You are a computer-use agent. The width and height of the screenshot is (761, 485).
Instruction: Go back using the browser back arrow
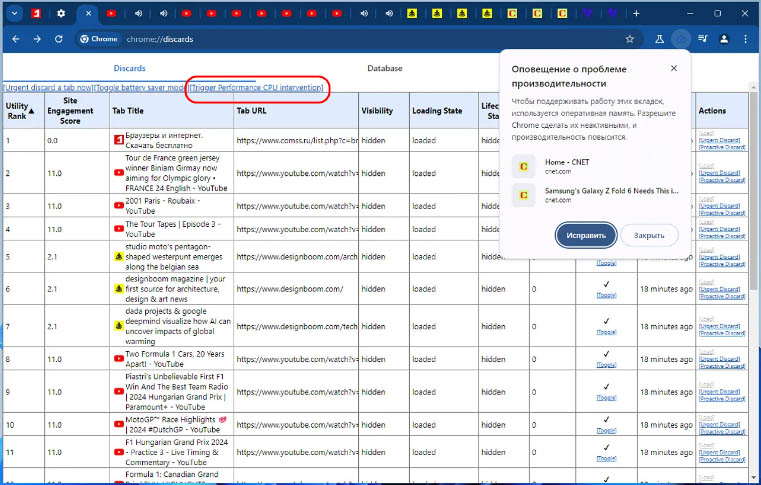point(16,39)
